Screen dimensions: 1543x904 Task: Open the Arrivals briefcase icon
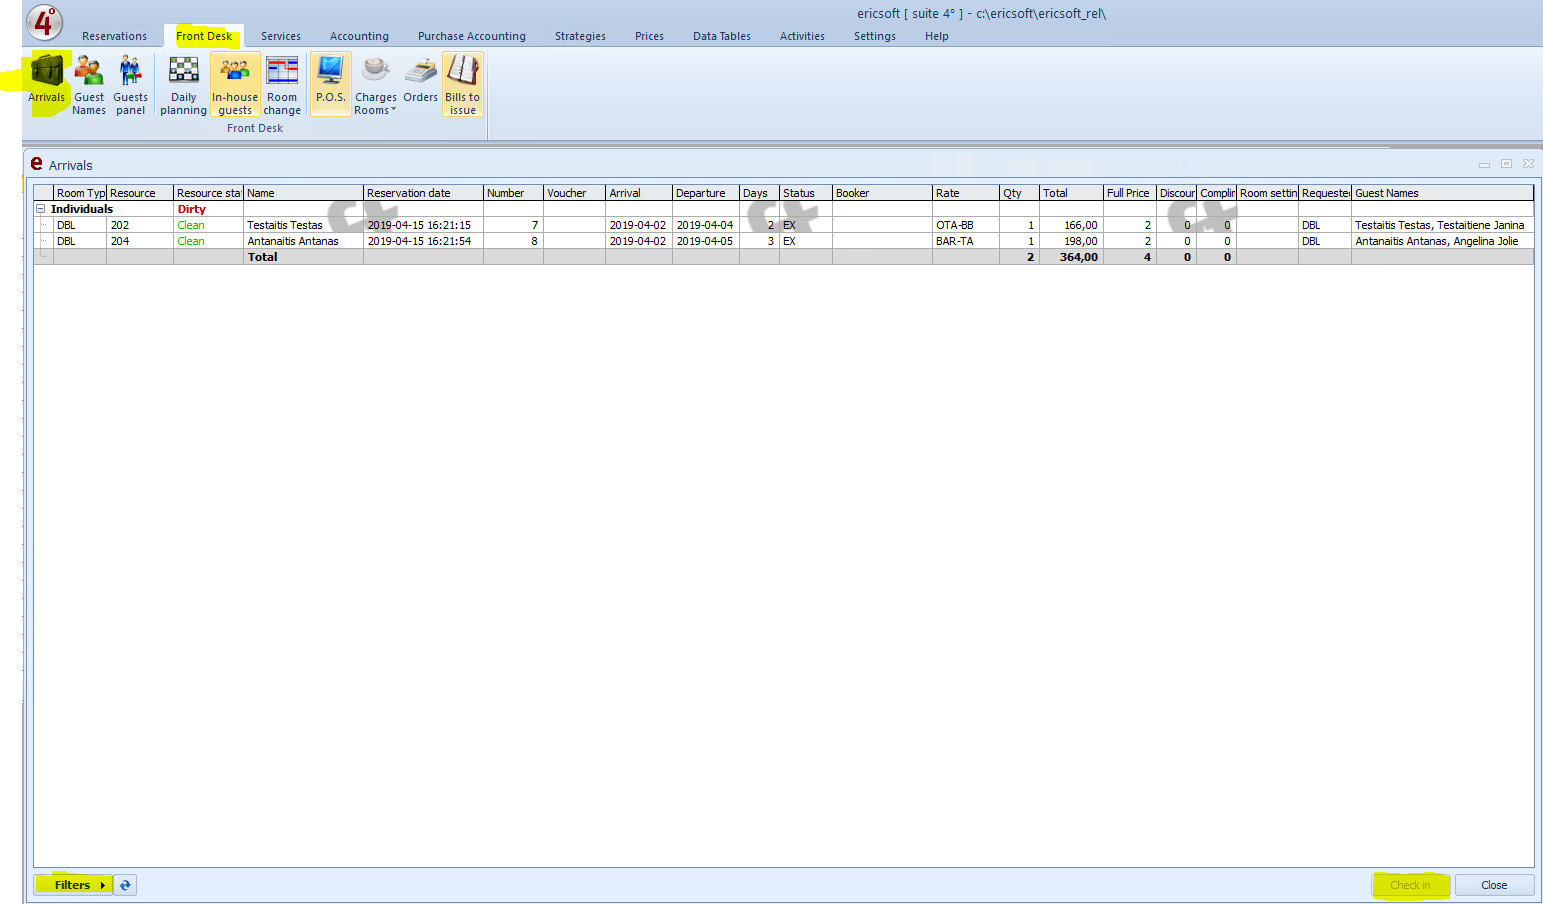click(47, 81)
